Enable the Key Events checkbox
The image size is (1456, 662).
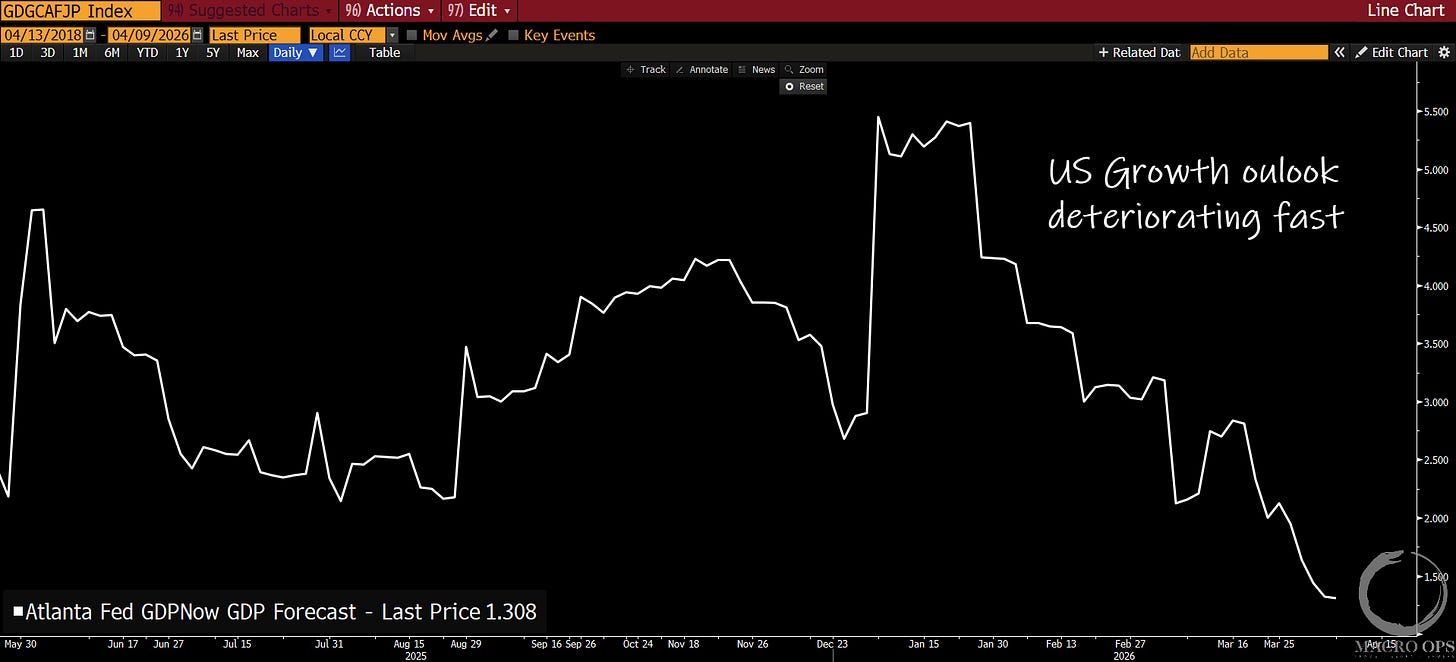coord(514,35)
